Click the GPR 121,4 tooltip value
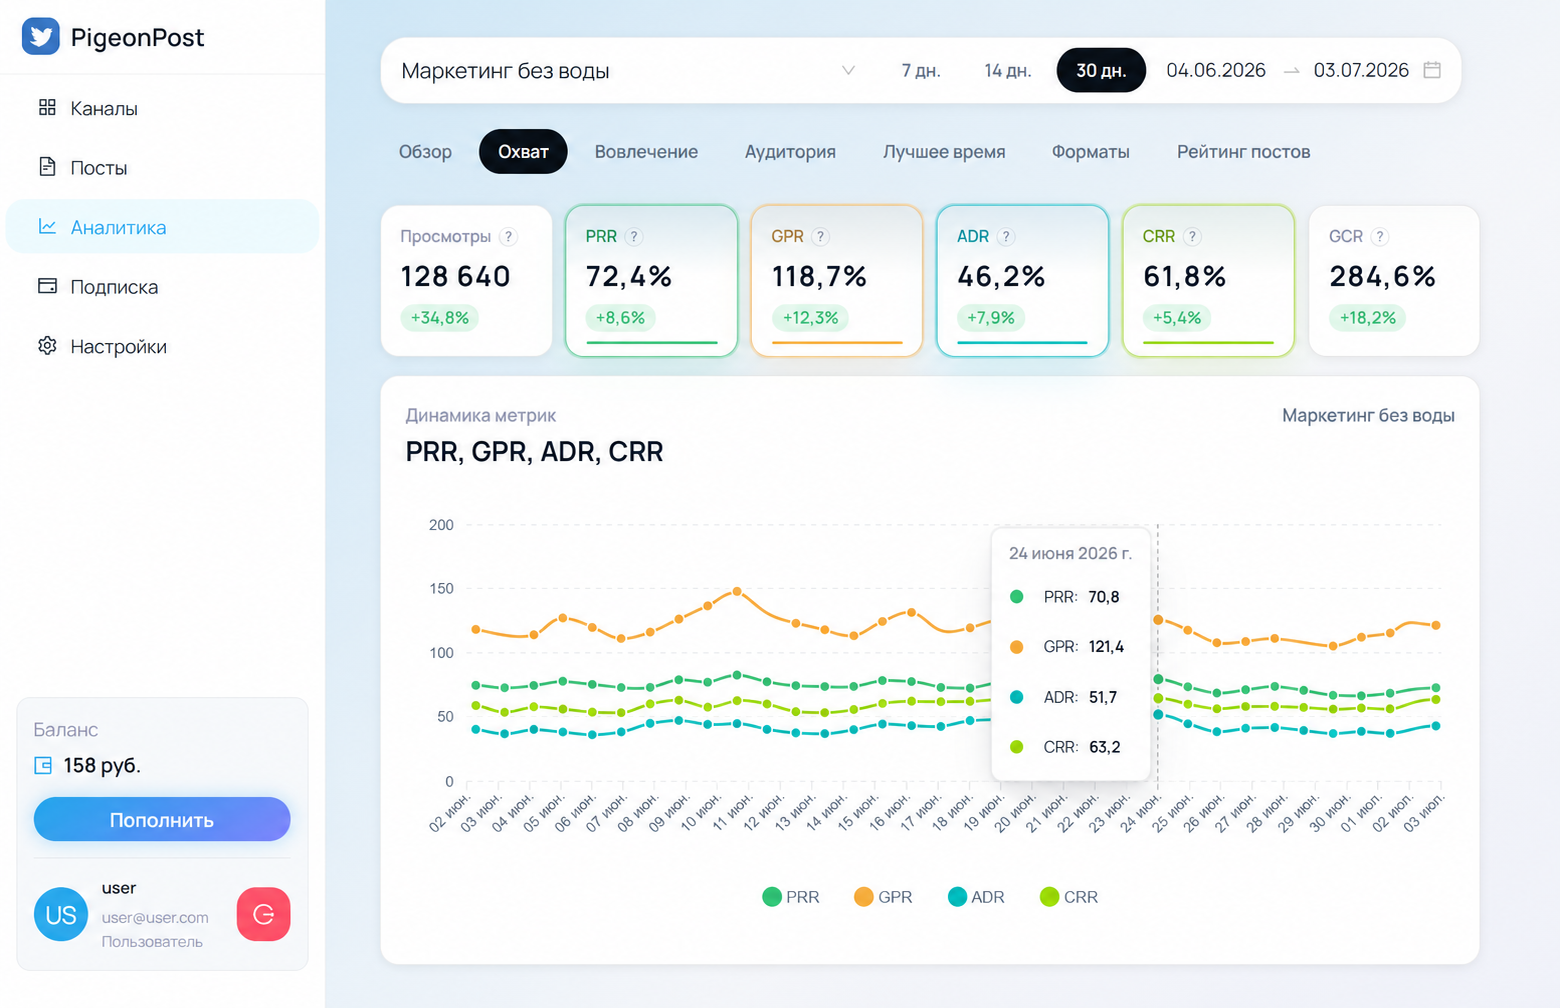This screenshot has width=1560, height=1008. 1106,646
